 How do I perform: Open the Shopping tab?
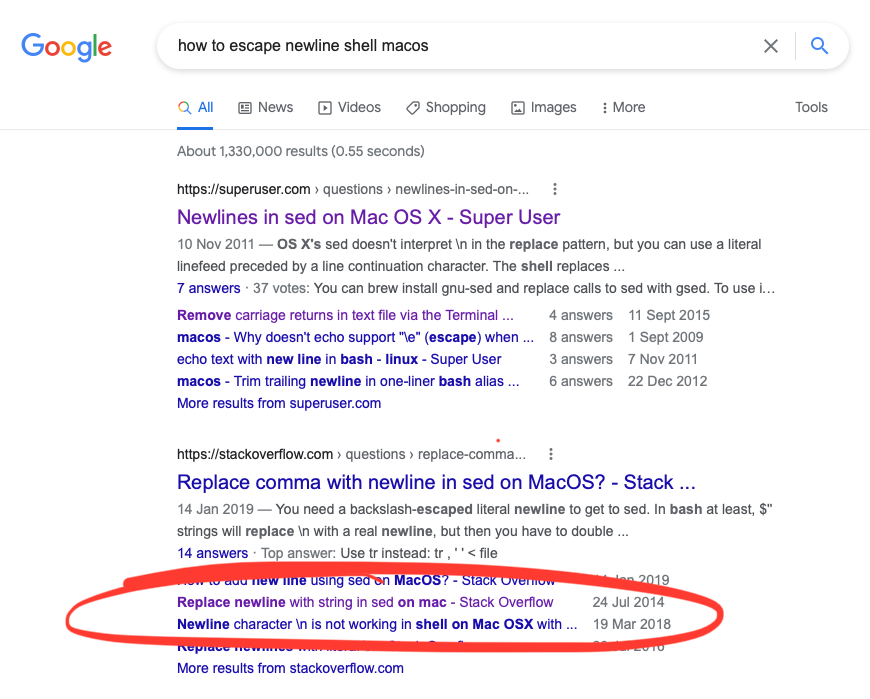pyautogui.click(x=446, y=107)
